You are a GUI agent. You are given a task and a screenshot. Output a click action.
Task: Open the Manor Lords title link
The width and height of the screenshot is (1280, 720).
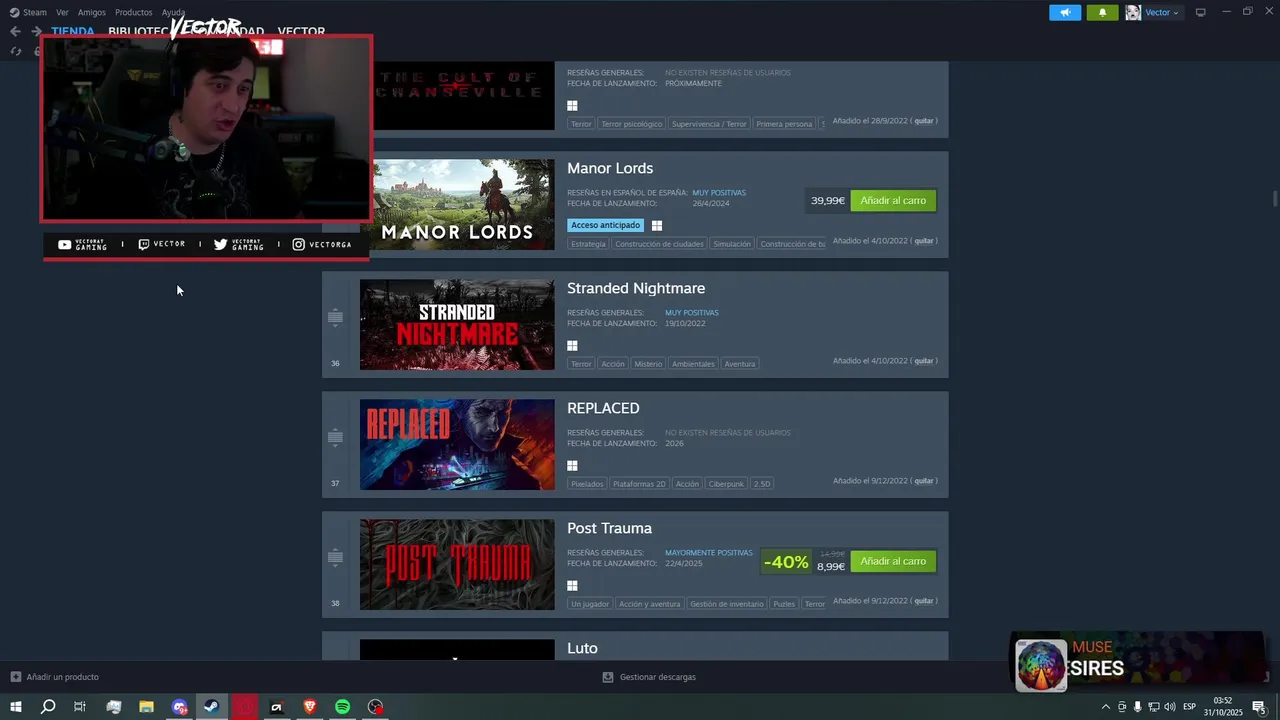610,168
